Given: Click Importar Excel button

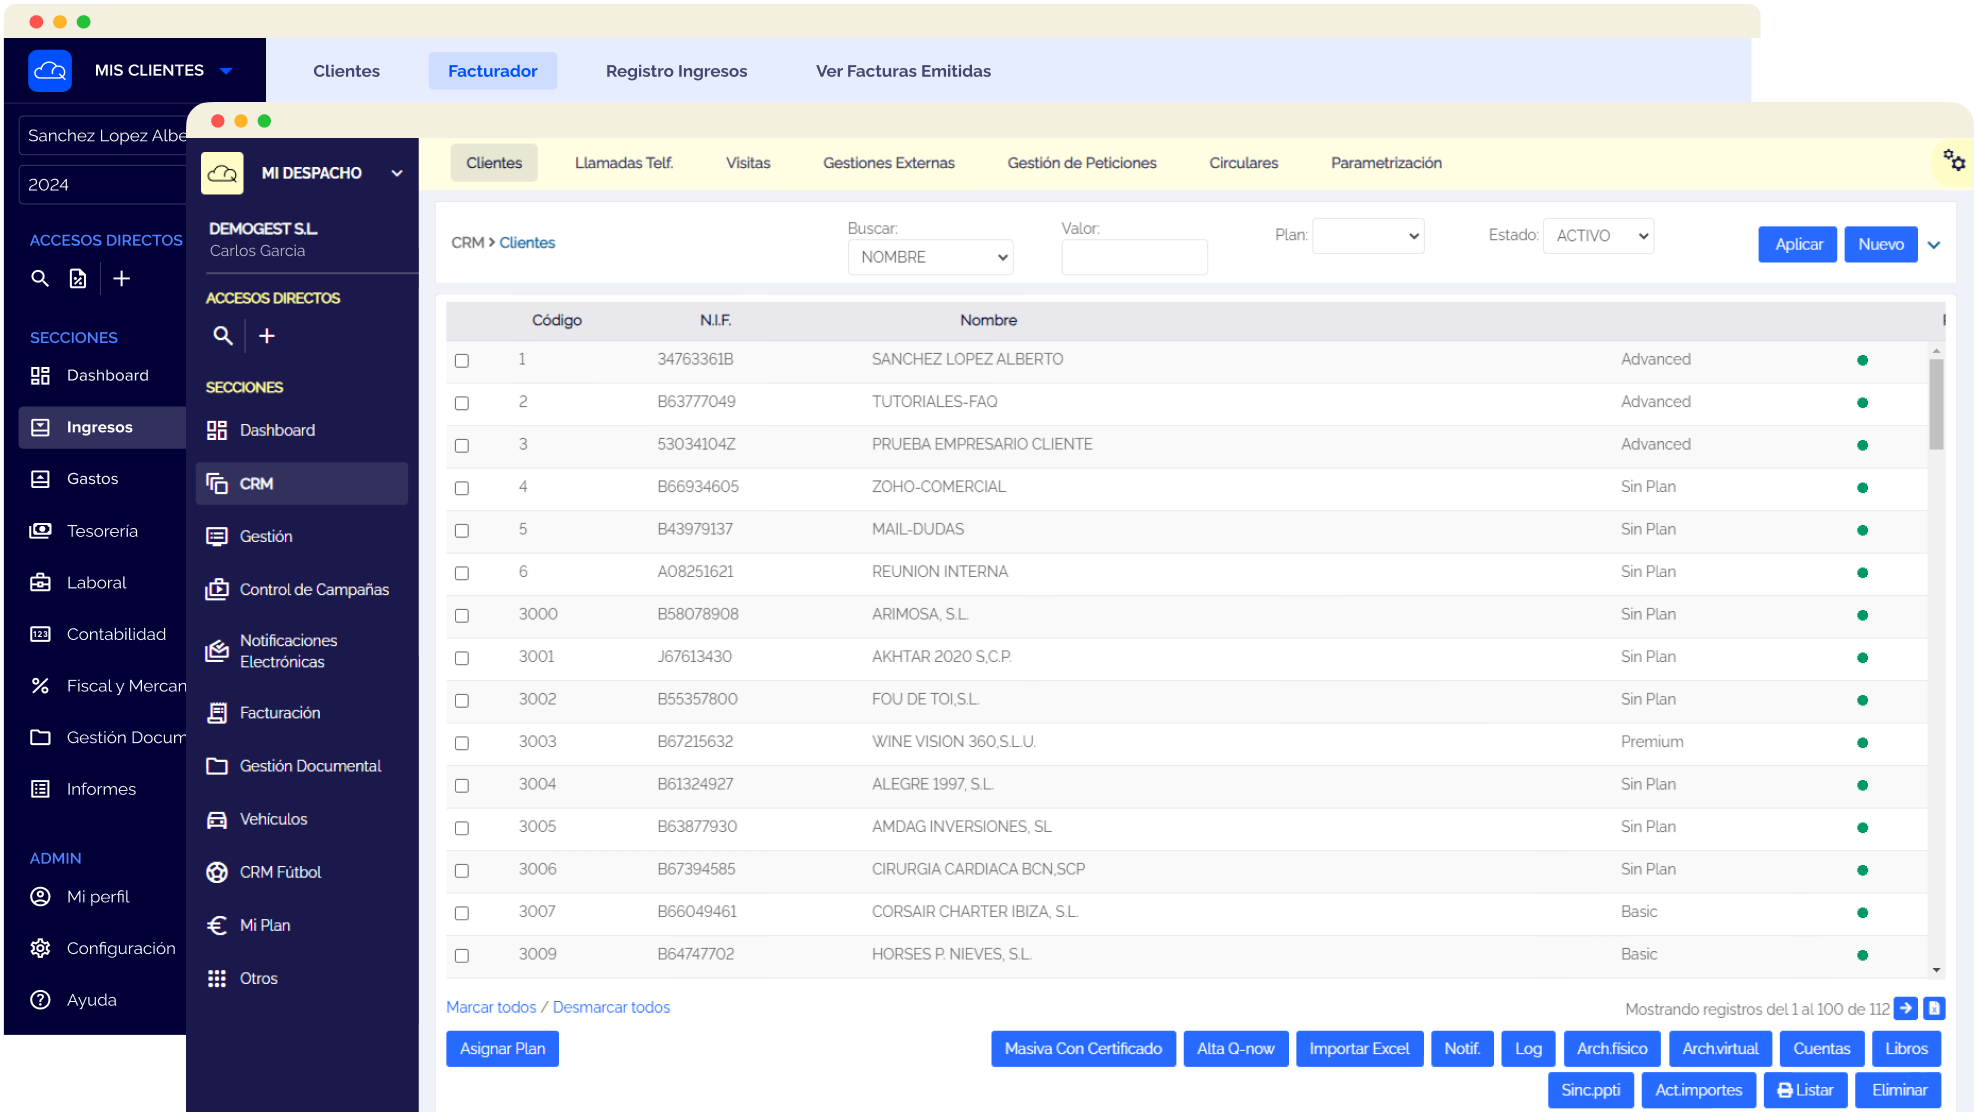Looking at the screenshot, I should click(1360, 1049).
